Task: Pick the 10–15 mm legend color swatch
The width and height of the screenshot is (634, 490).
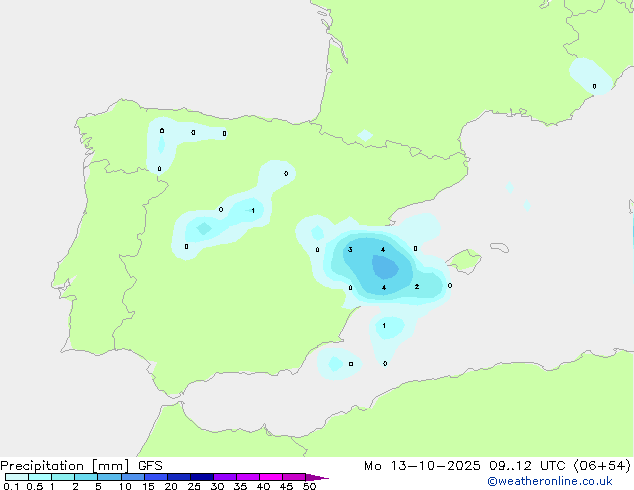Action: coord(132,477)
